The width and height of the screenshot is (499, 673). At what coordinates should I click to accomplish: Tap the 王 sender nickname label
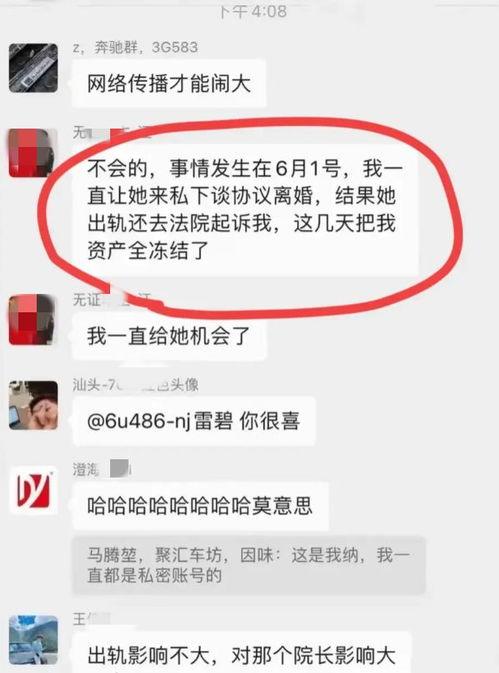click(91, 619)
